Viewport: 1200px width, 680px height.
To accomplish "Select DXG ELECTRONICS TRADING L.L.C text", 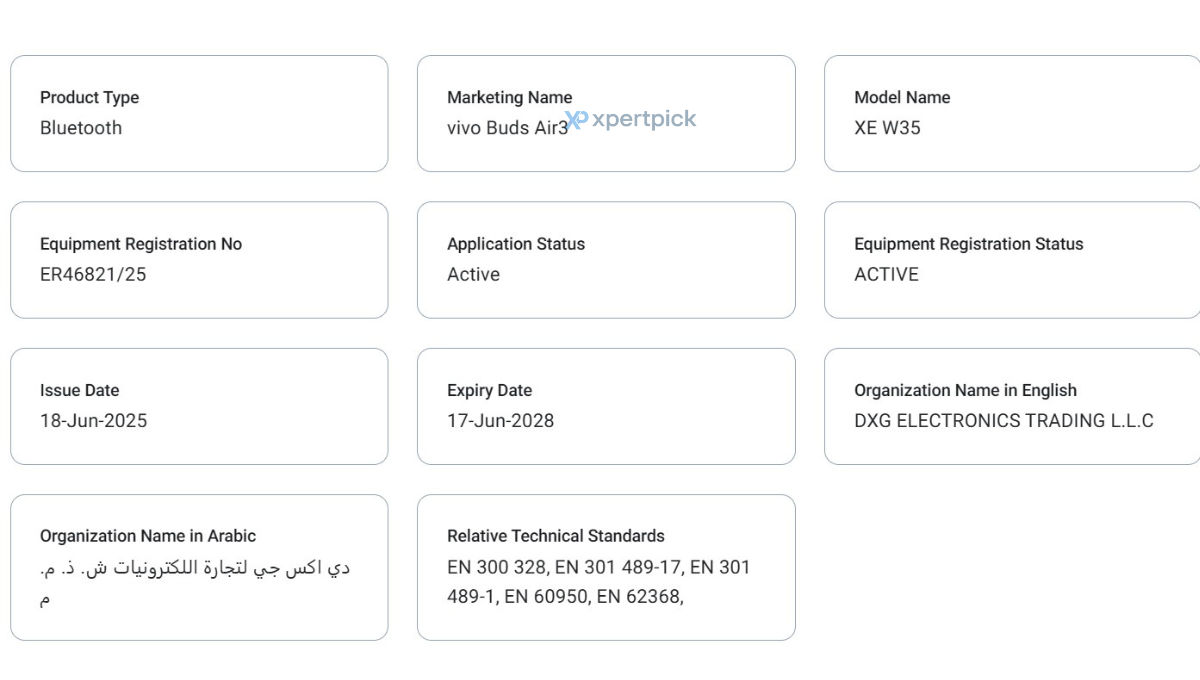I will 1004,421.
